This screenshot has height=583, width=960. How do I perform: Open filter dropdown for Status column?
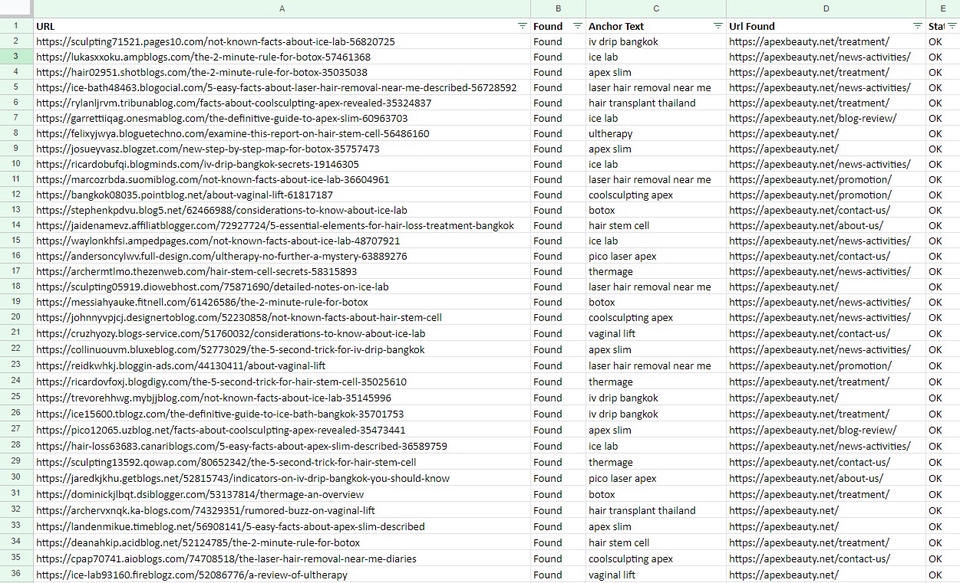(953, 26)
